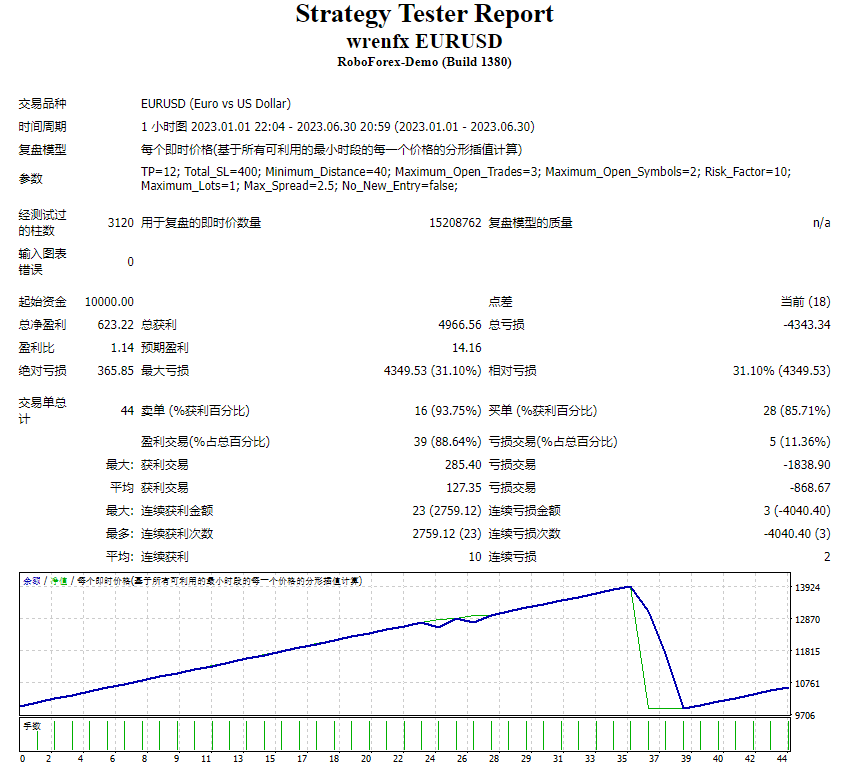Image resolution: width=850 pixels, height=771 pixels.
Task: Click the RoboForex-Demo (Build 1380) line
Action: (424, 62)
